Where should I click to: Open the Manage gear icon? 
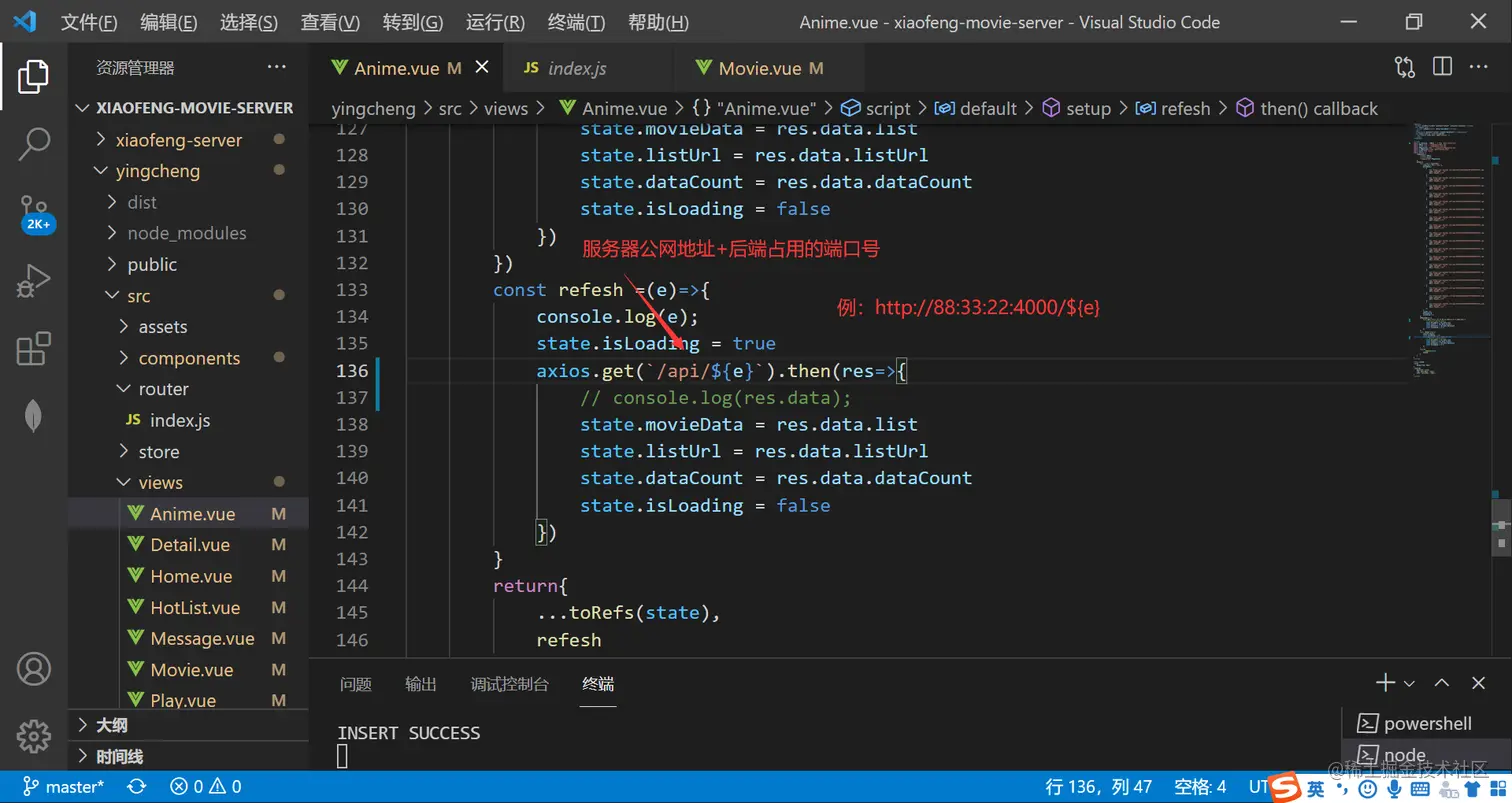point(34,736)
